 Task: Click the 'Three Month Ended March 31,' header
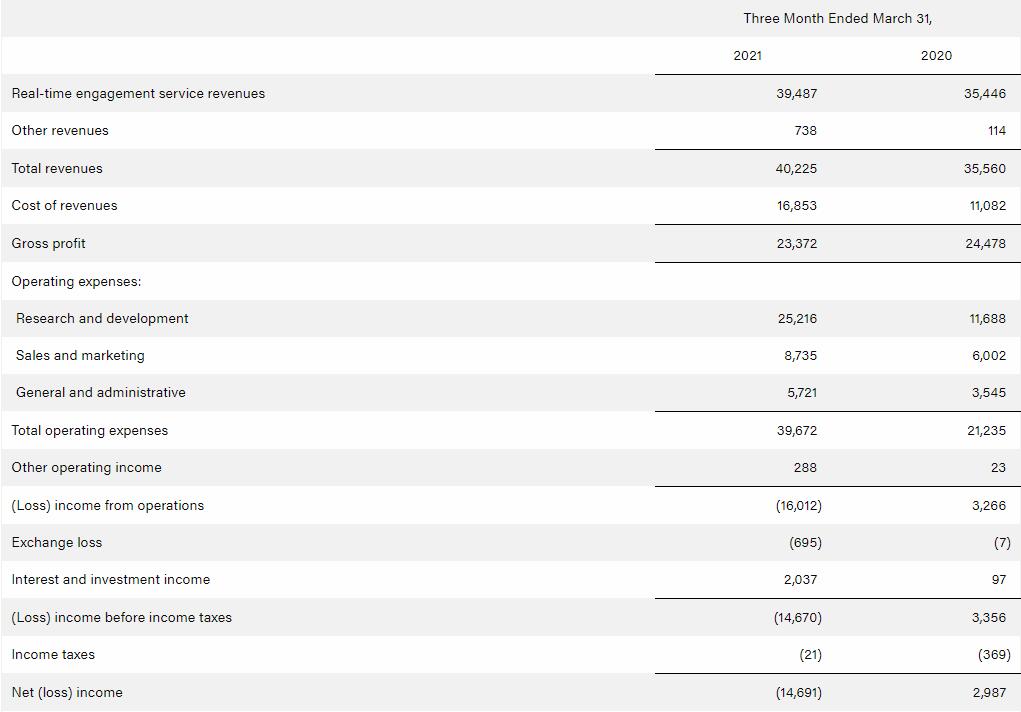tap(837, 18)
